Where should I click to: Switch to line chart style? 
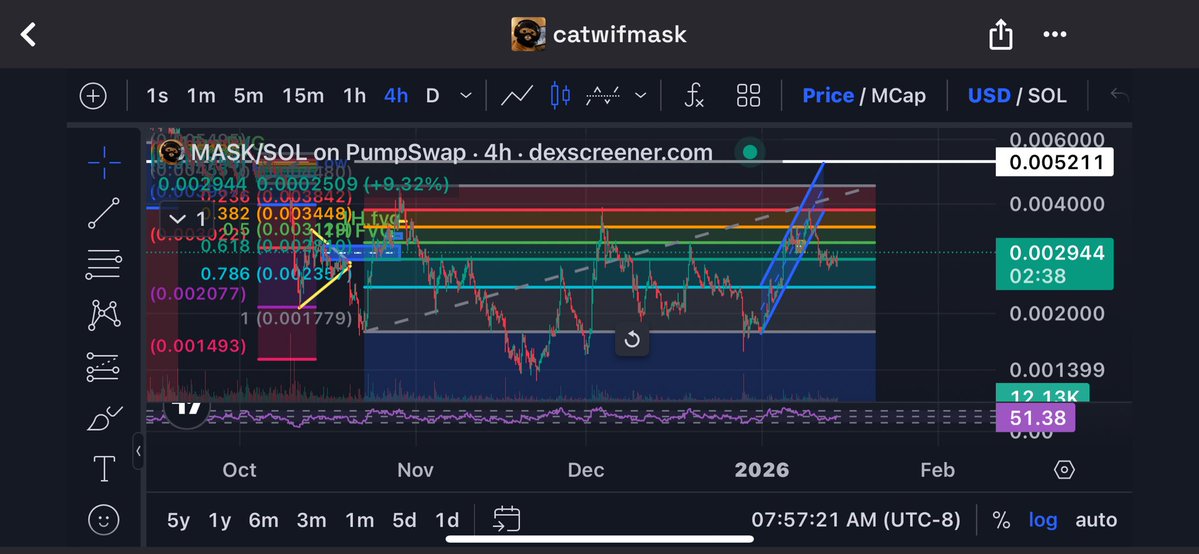coord(517,96)
